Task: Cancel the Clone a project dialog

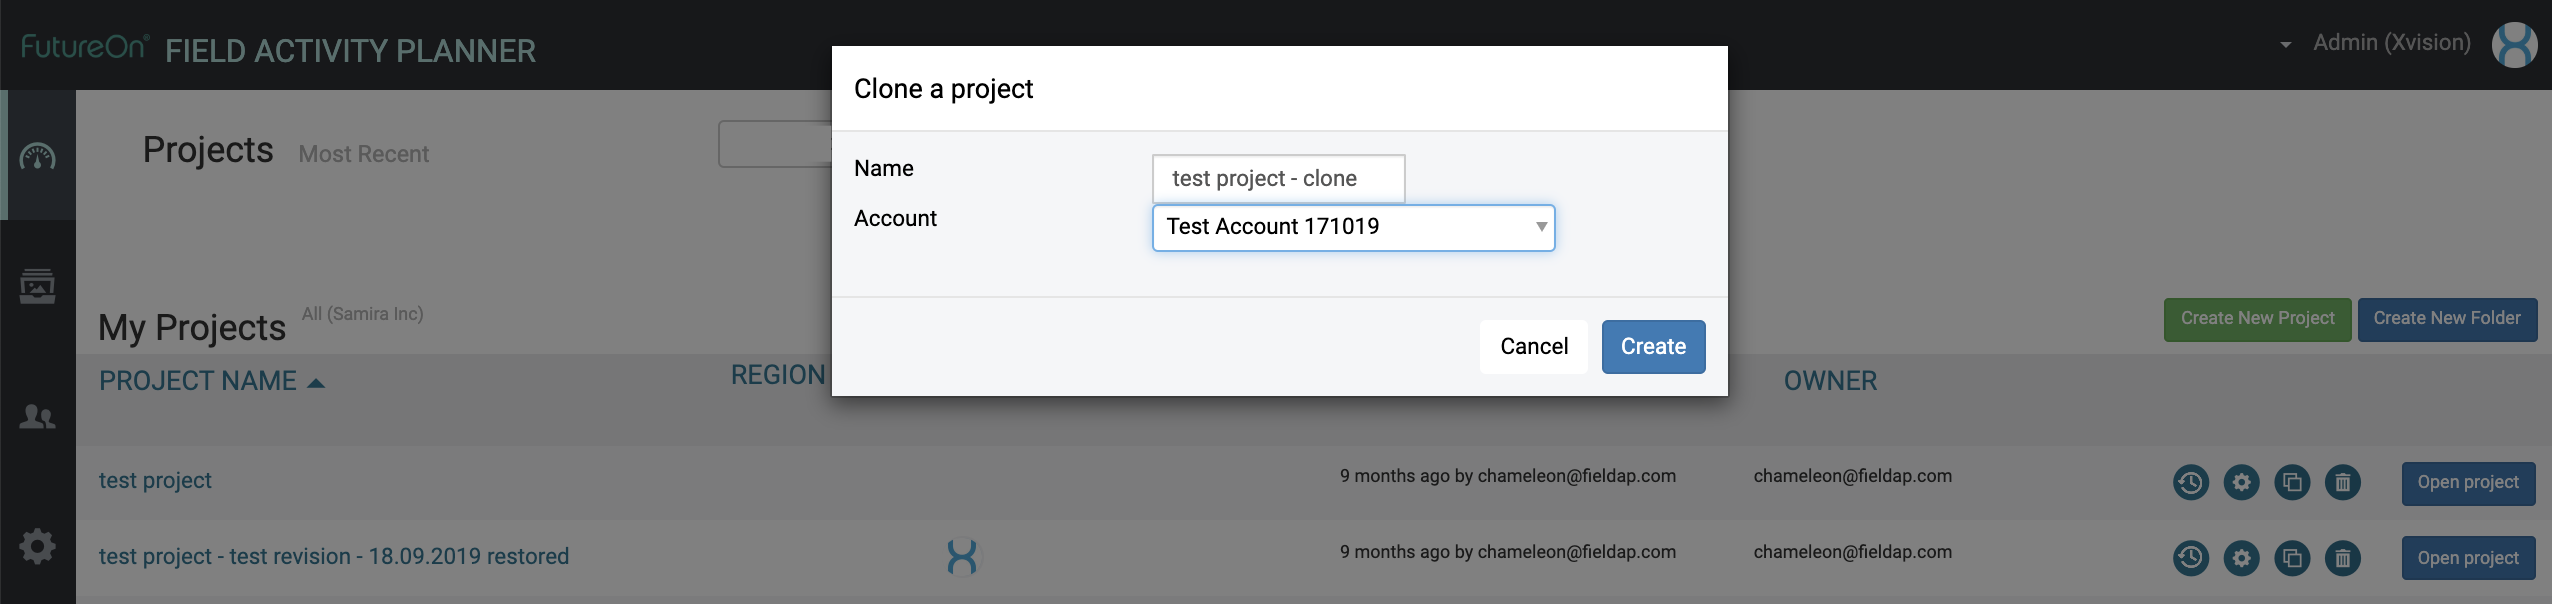Action: [1533, 347]
